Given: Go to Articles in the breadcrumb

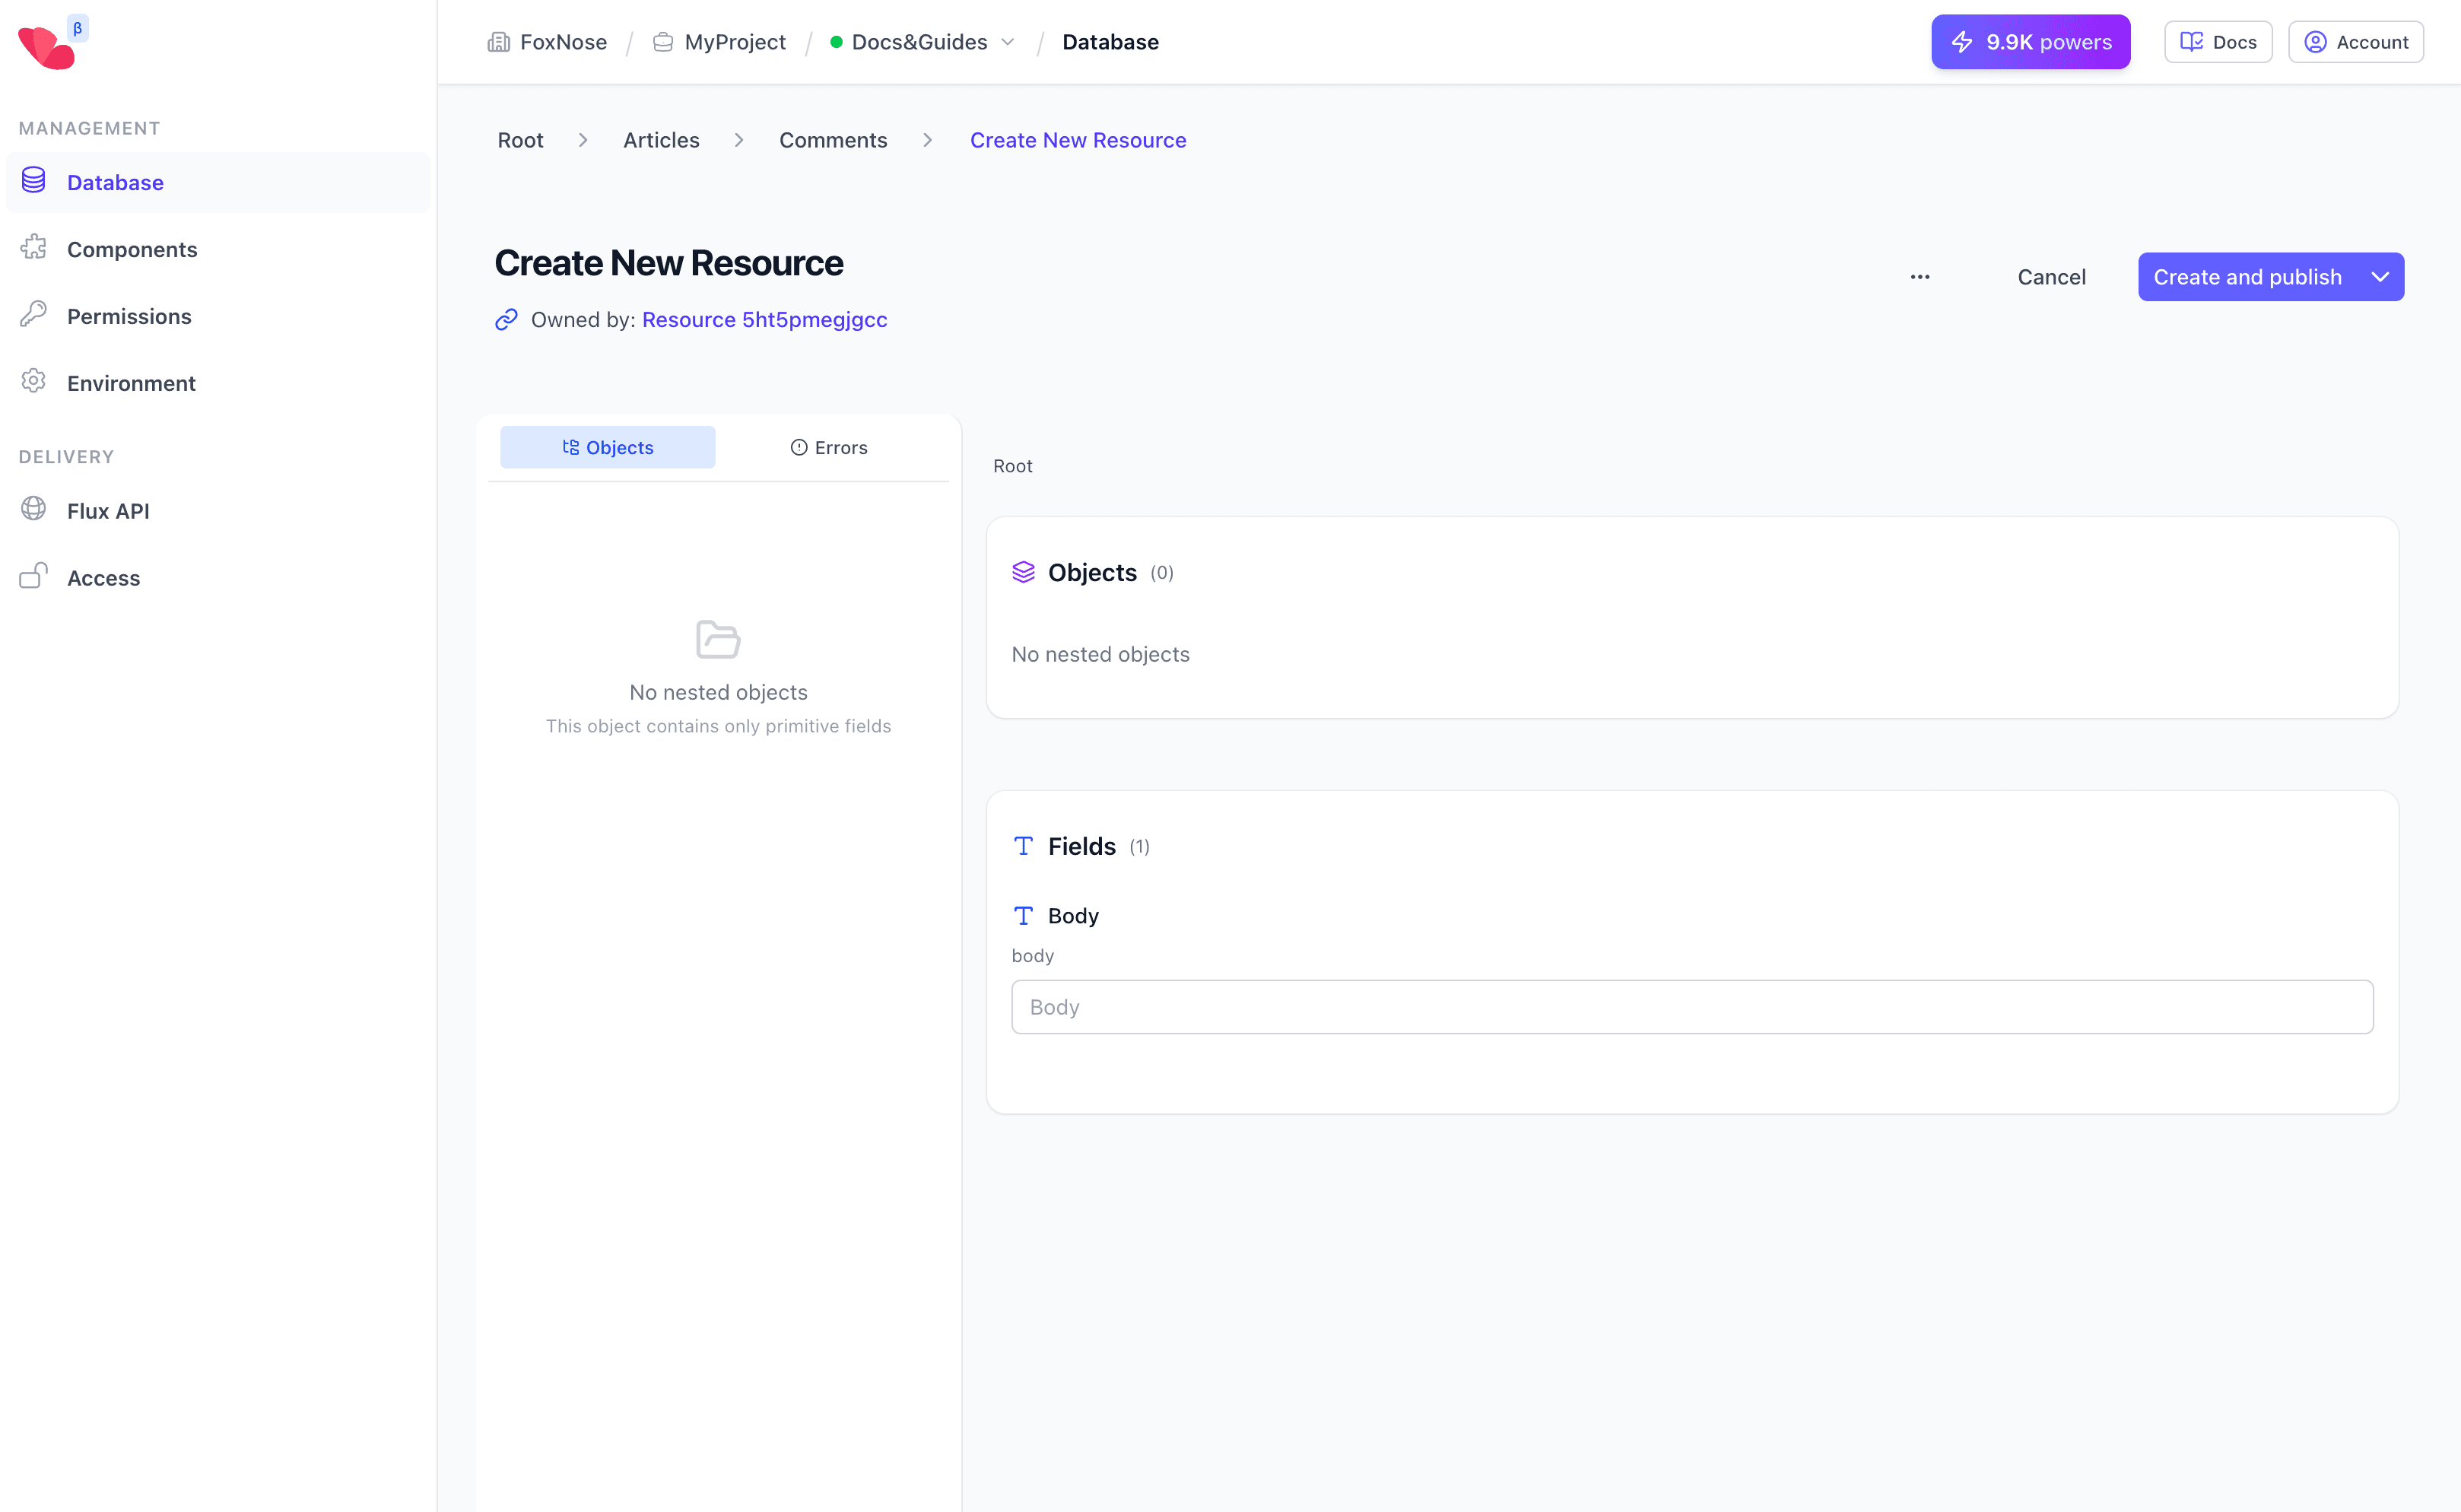Looking at the screenshot, I should [661, 140].
